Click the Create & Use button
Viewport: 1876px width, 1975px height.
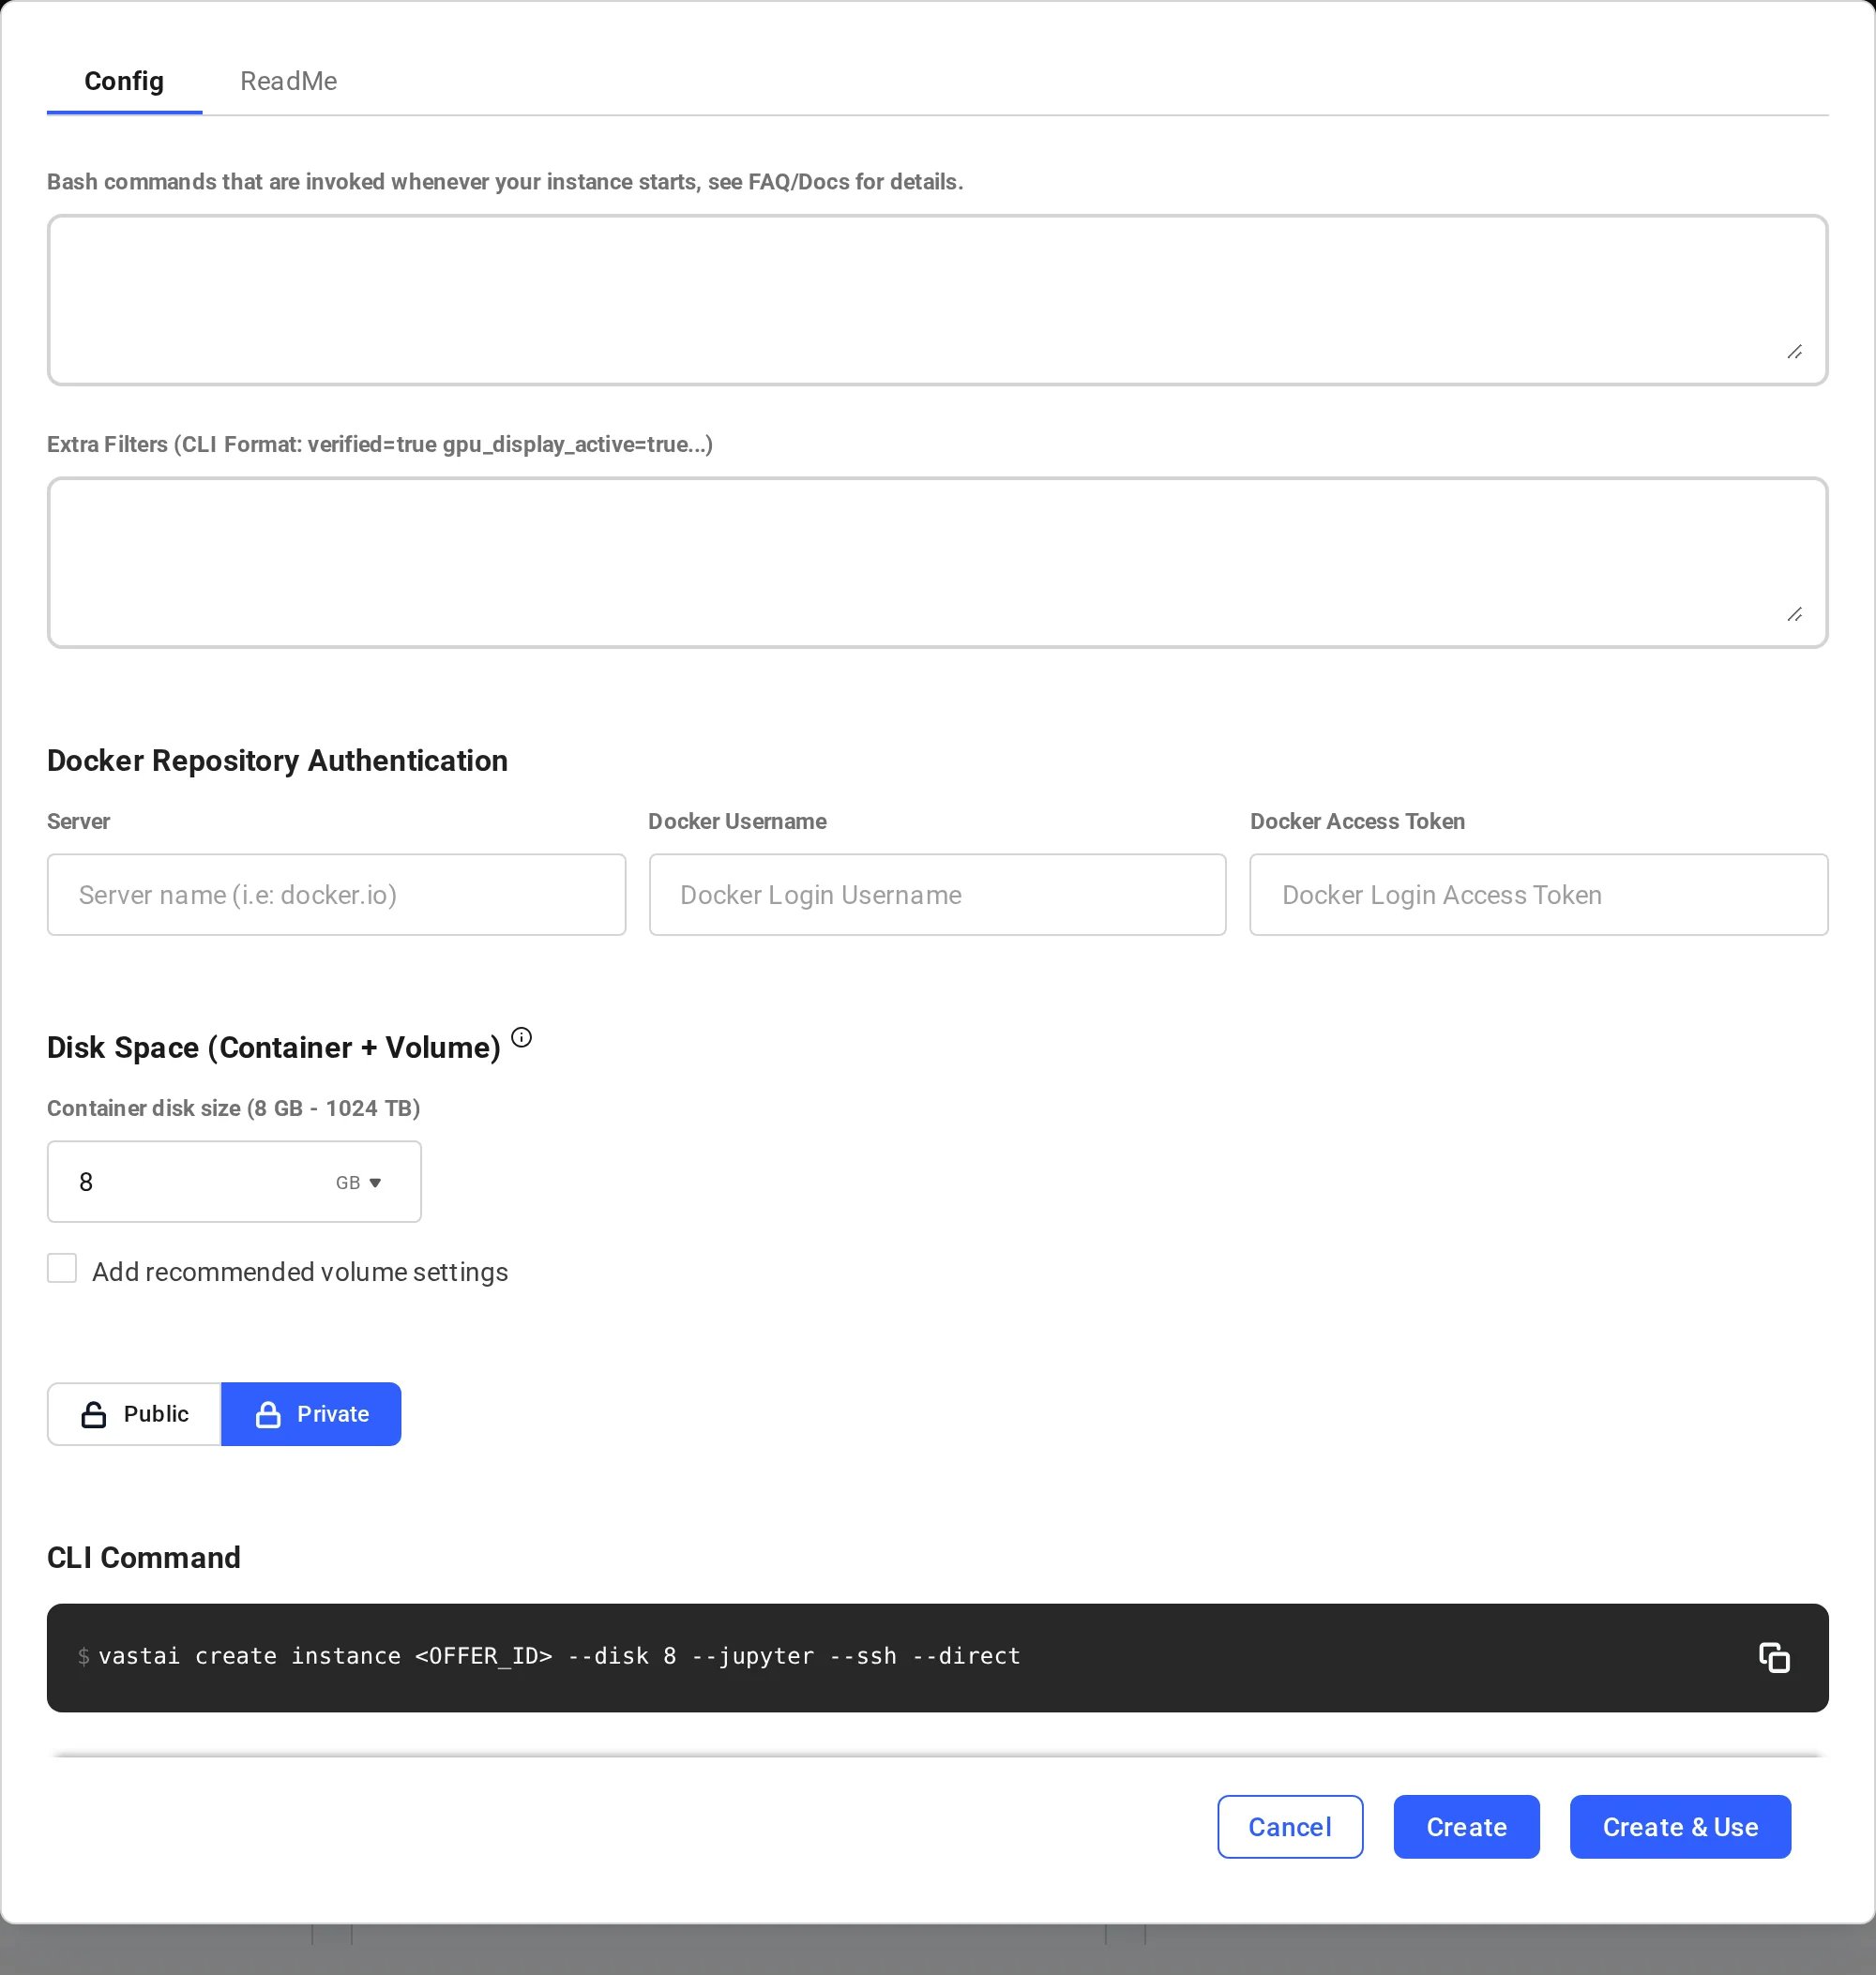1680,1827
